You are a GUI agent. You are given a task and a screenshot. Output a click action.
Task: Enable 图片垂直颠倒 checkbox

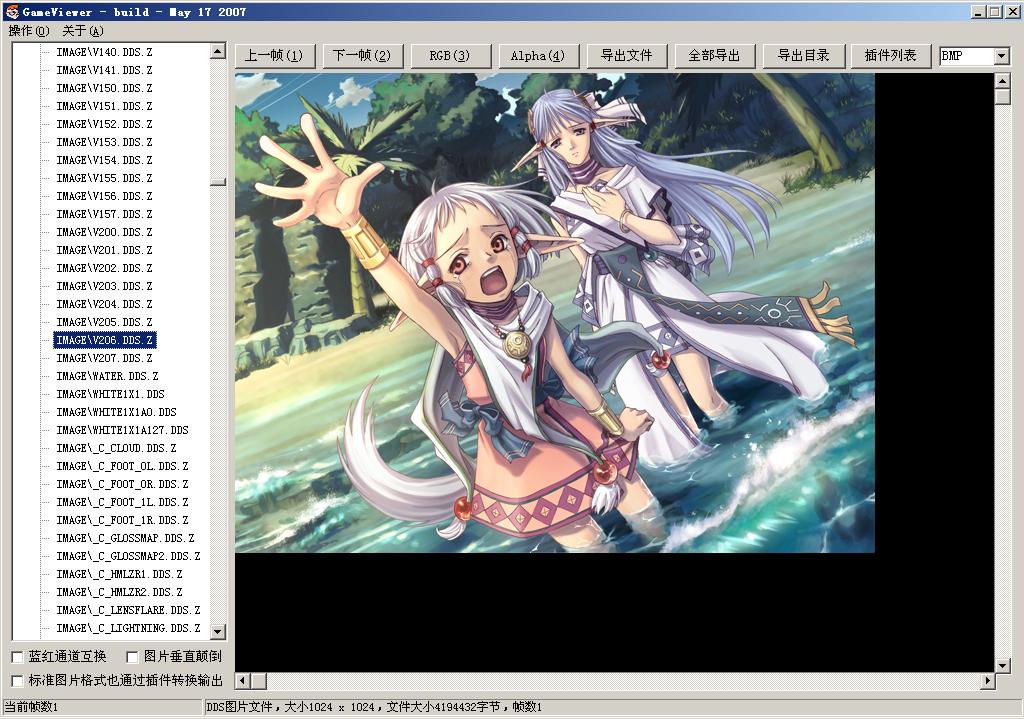pyautogui.click(x=133, y=657)
